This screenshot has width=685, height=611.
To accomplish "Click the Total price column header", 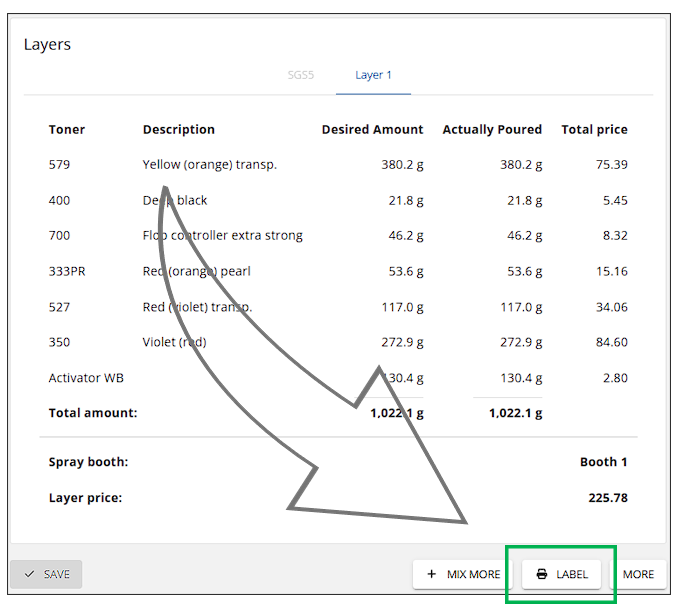I will pos(595,129).
